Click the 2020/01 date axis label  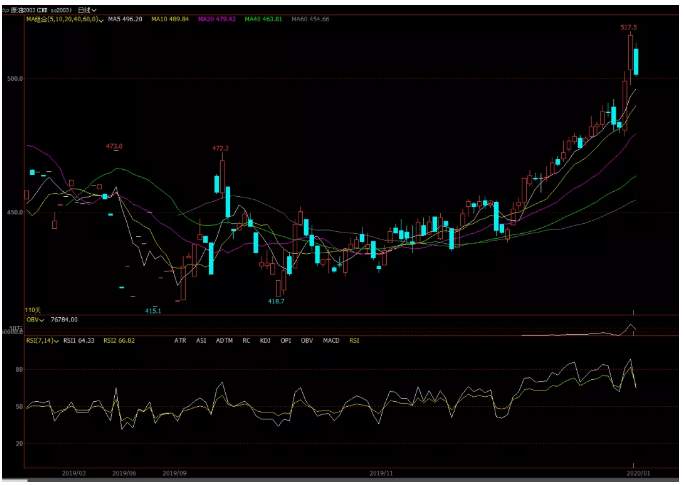coord(638,473)
